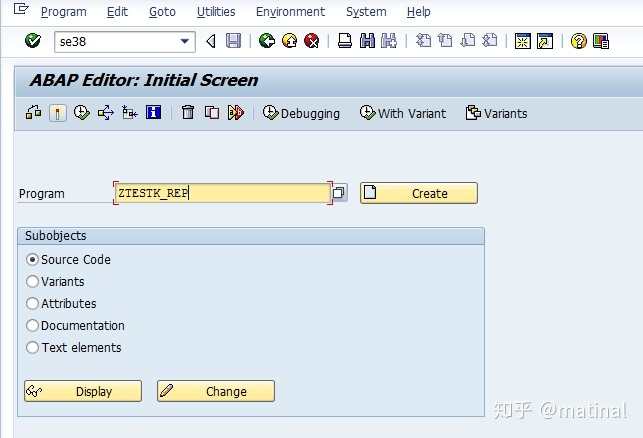
Task: Click the Find binoculars icon
Action: coord(367,41)
